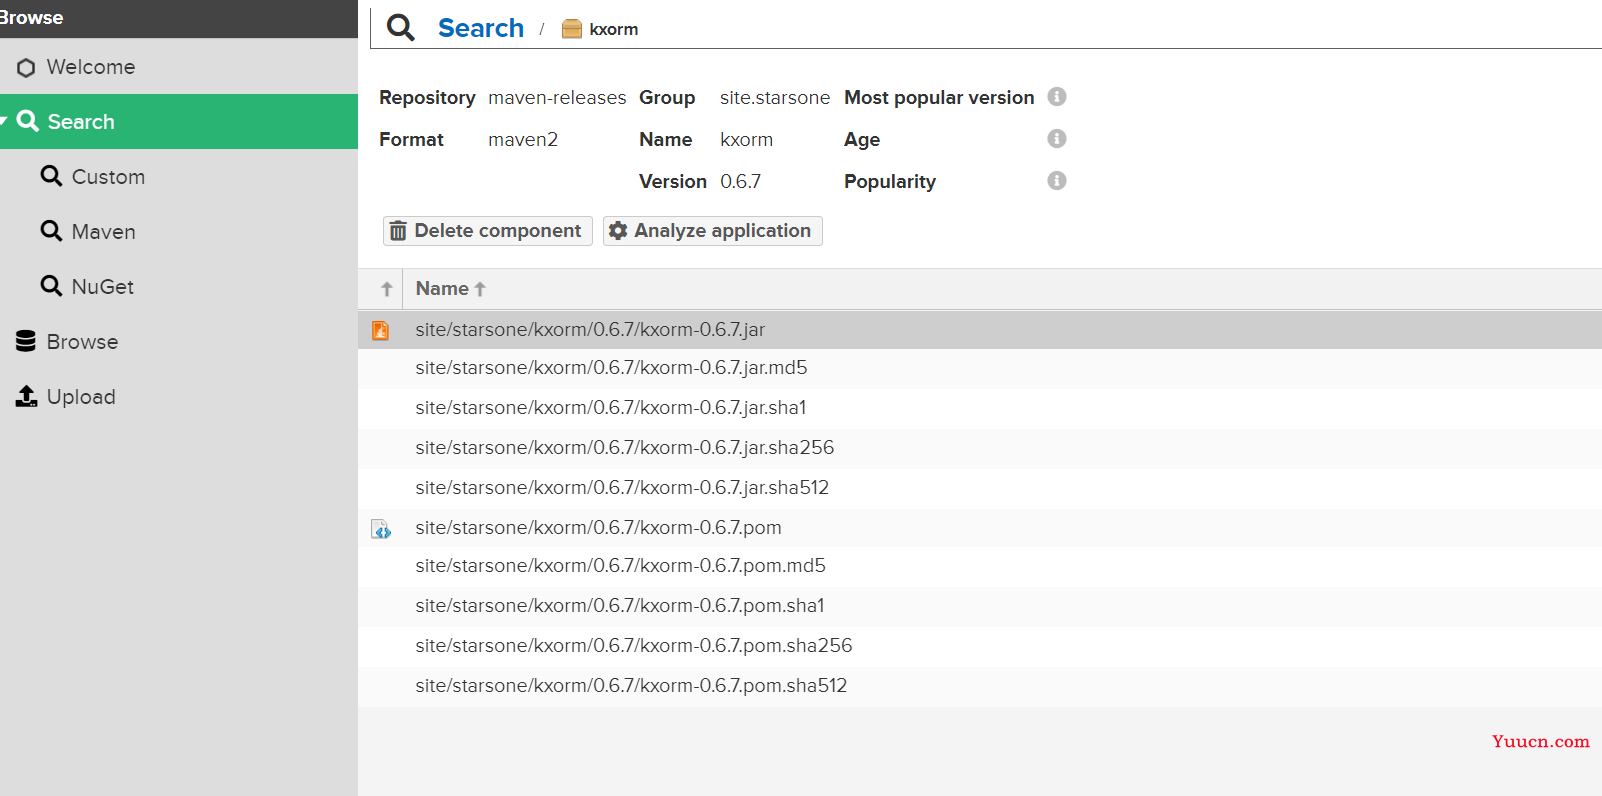The image size is (1602, 796).
Task: Click Delete component button
Action: coord(488,231)
